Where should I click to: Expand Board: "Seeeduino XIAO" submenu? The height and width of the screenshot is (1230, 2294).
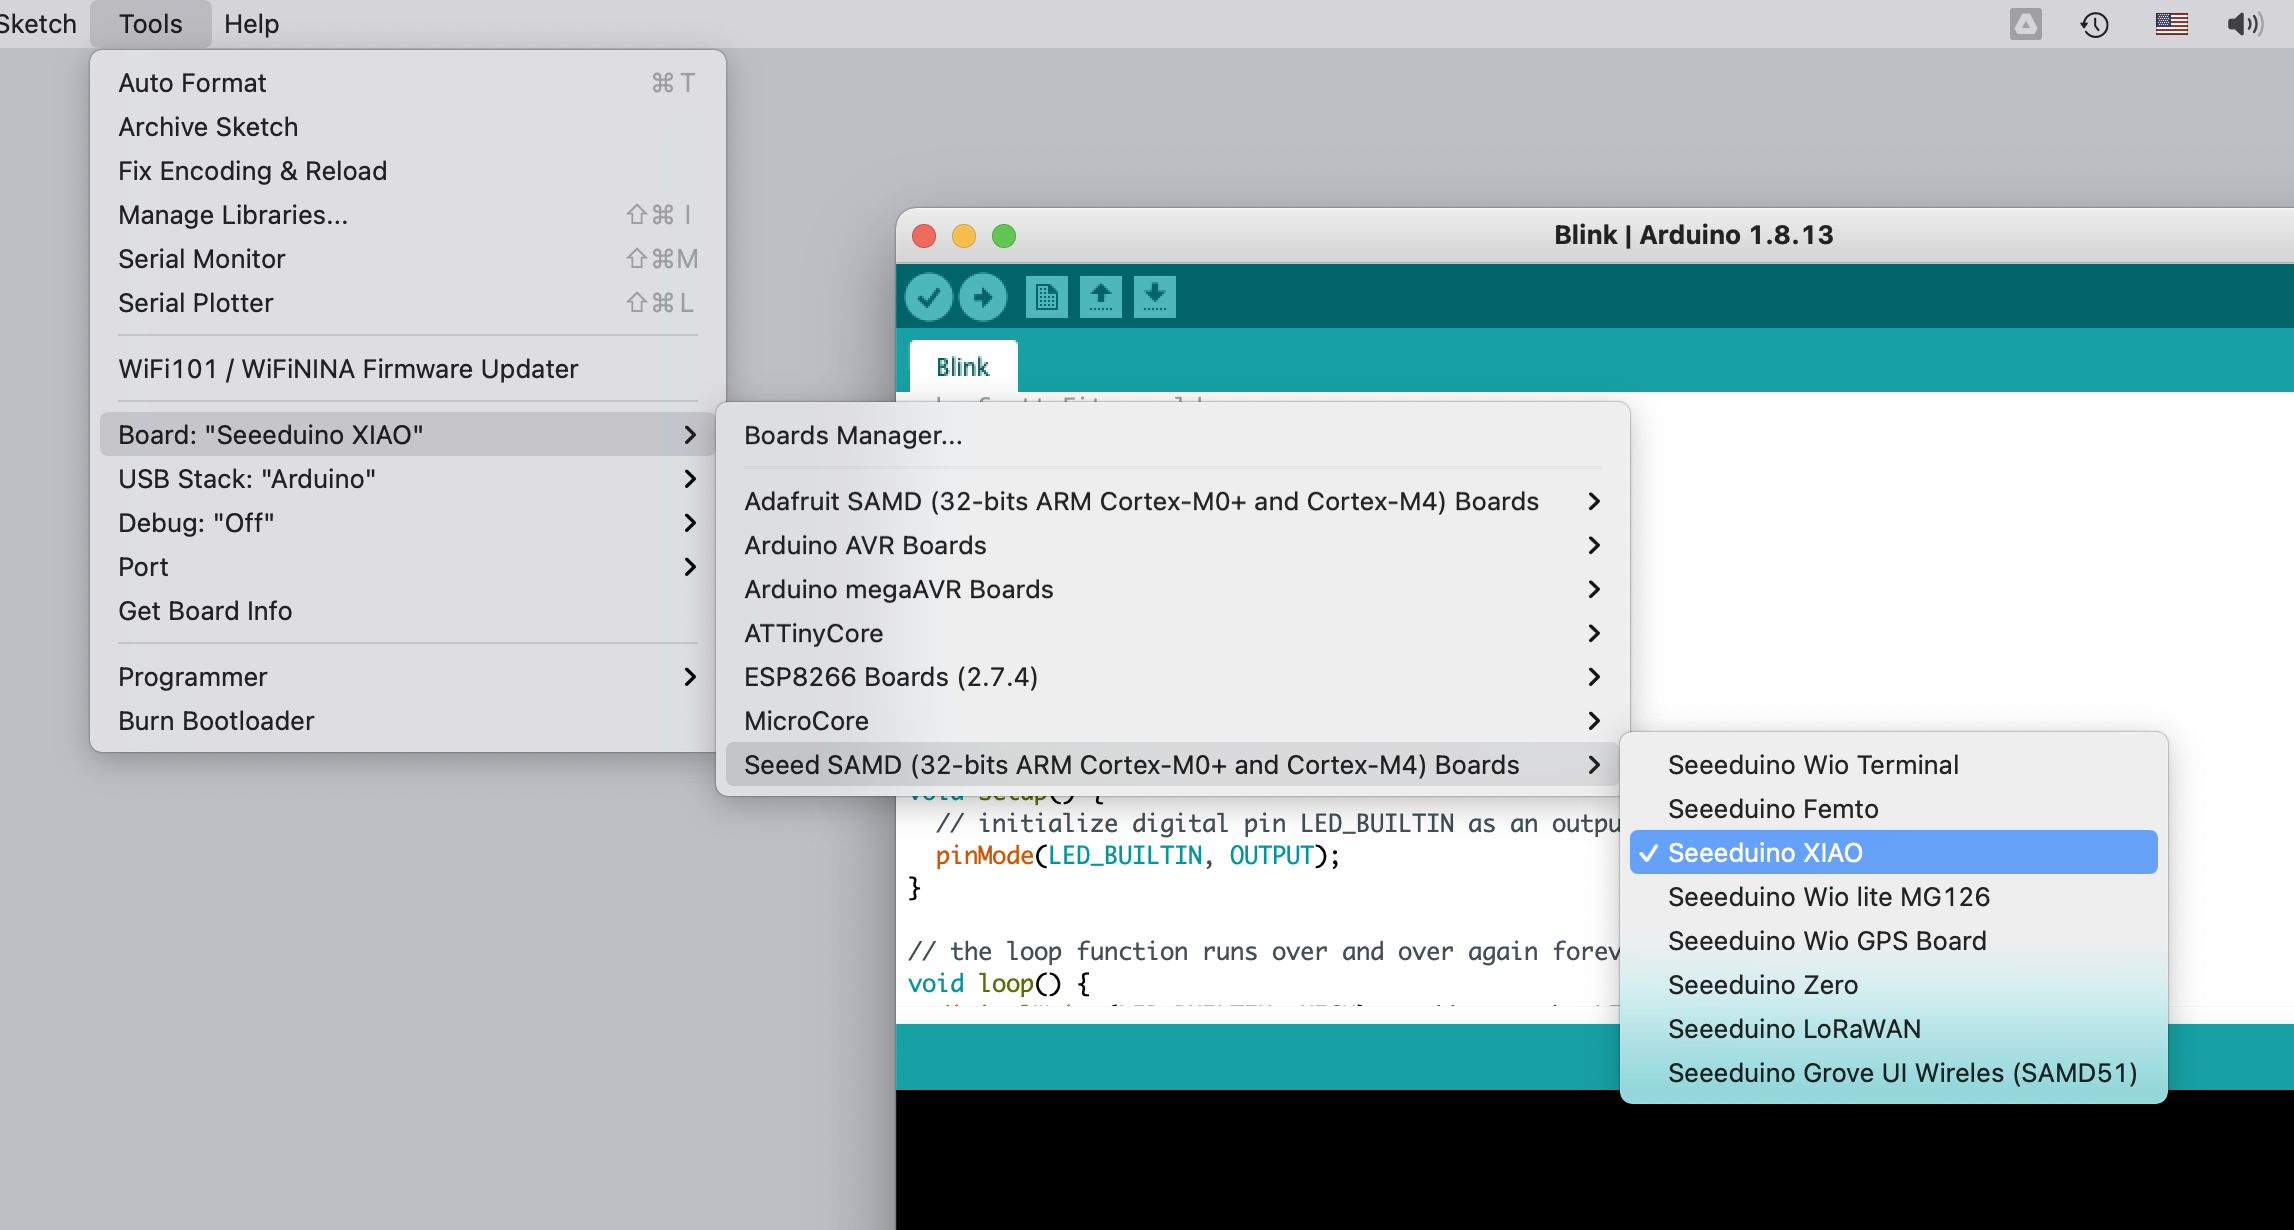click(407, 434)
